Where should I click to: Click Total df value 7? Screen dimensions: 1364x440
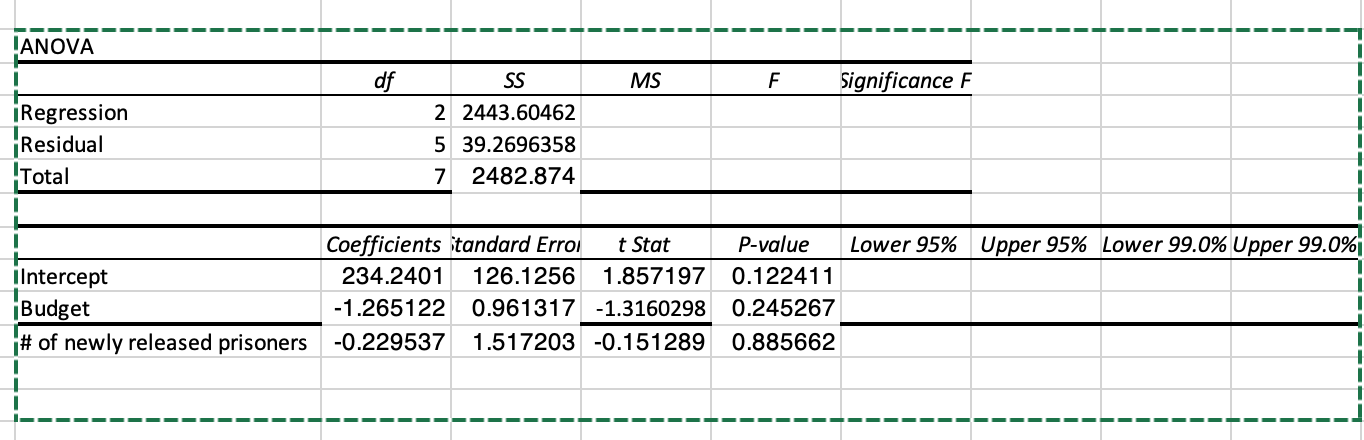click(386, 177)
